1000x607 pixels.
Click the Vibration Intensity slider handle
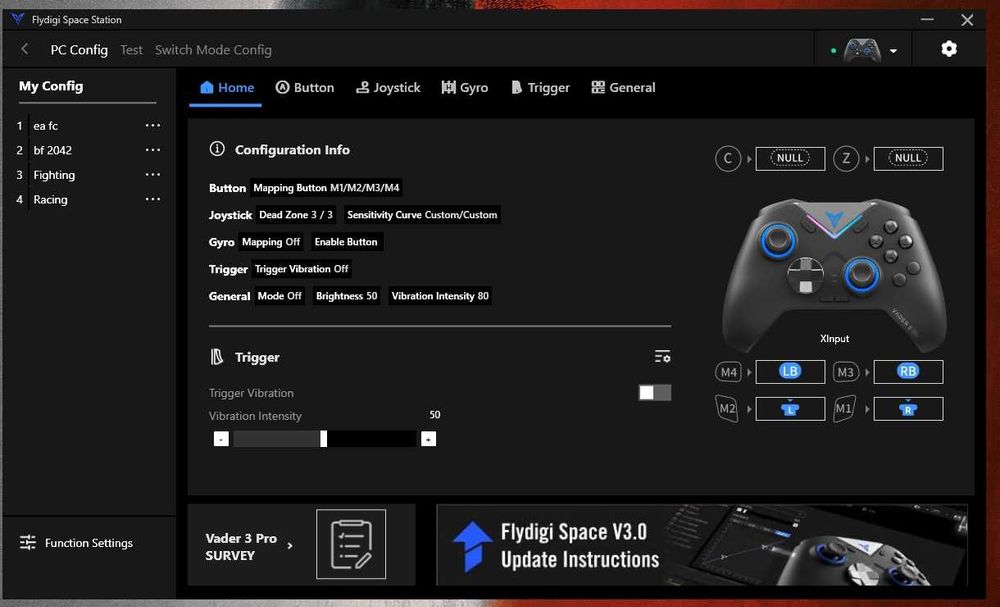click(x=323, y=439)
